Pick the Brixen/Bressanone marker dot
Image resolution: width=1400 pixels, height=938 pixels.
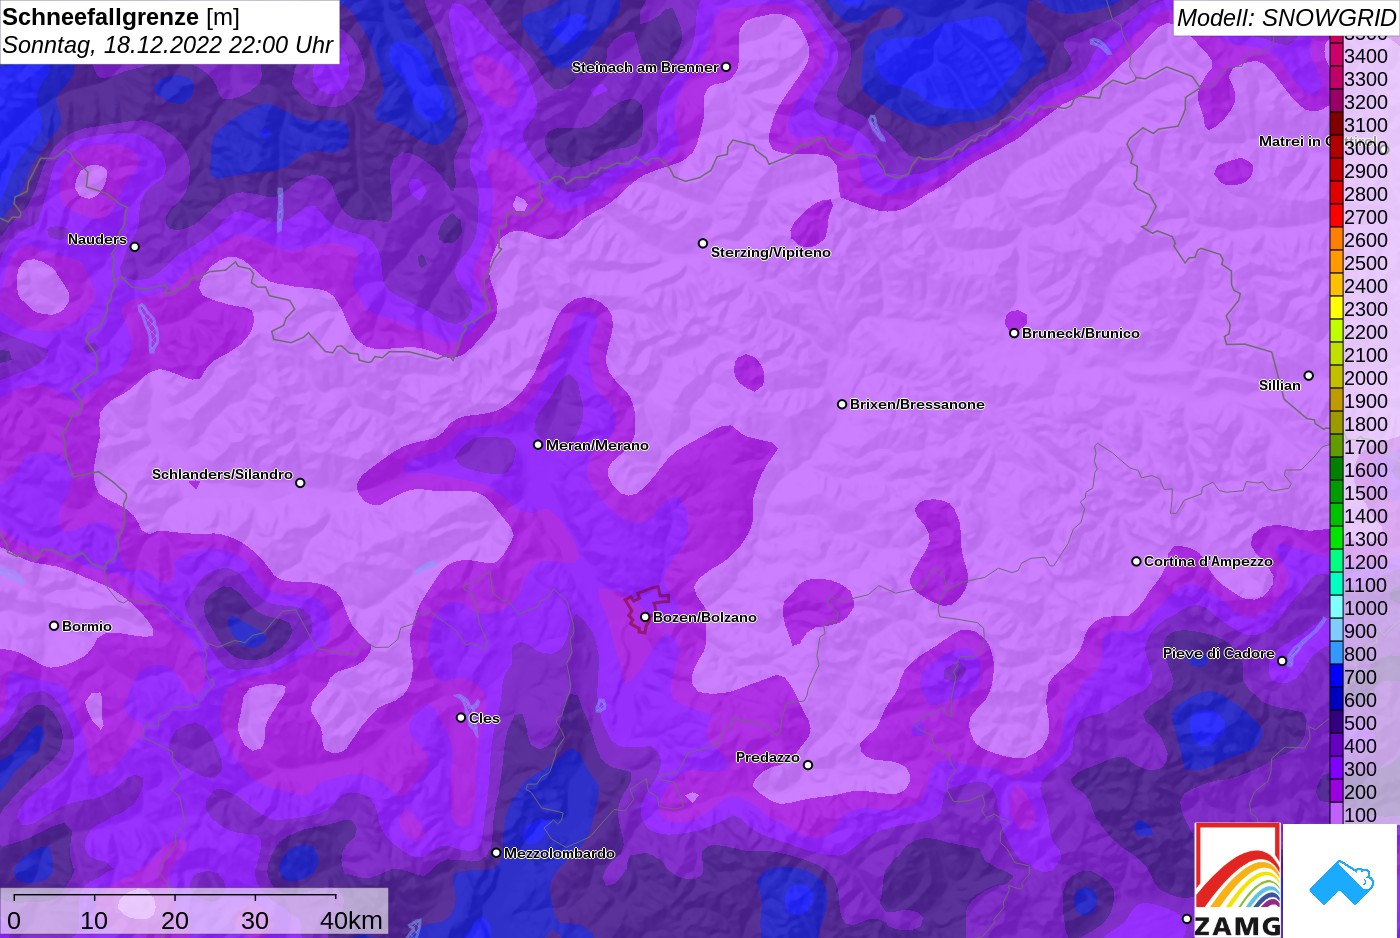pyautogui.click(x=842, y=404)
